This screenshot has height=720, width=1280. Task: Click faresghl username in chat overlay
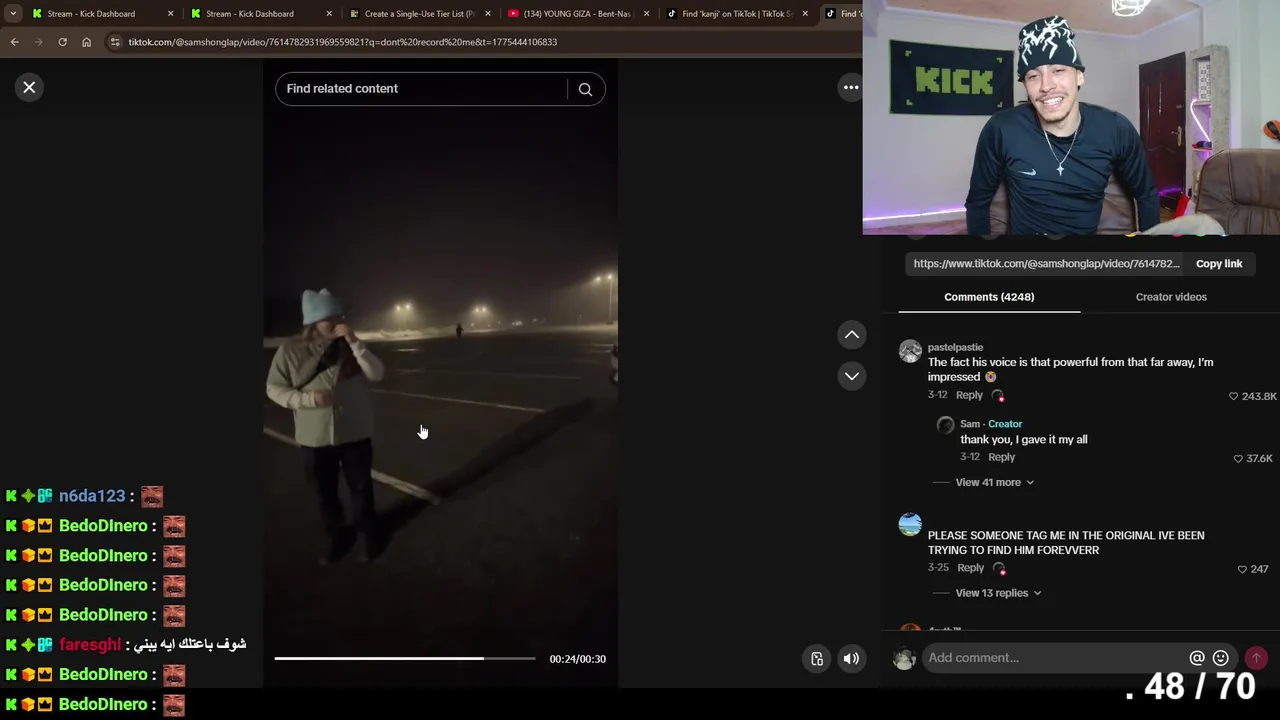tap(90, 645)
